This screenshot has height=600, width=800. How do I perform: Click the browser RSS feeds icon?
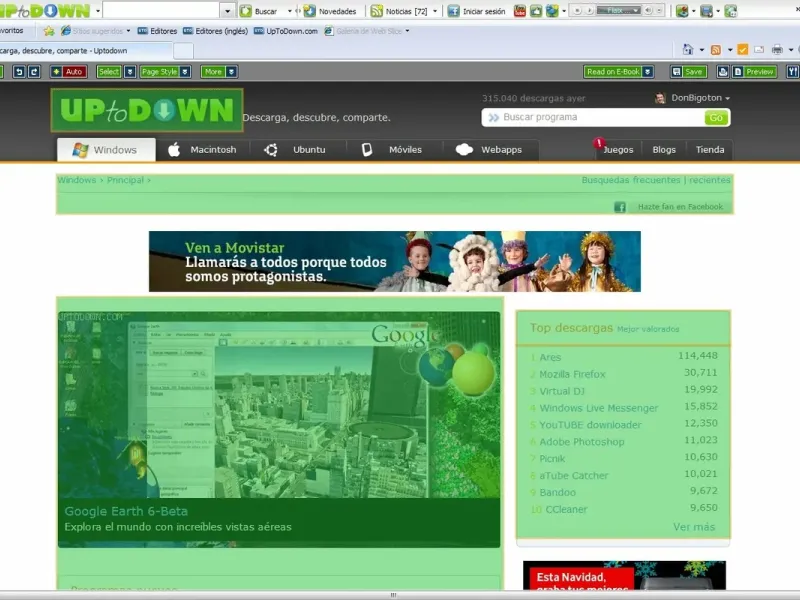point(716,49)
